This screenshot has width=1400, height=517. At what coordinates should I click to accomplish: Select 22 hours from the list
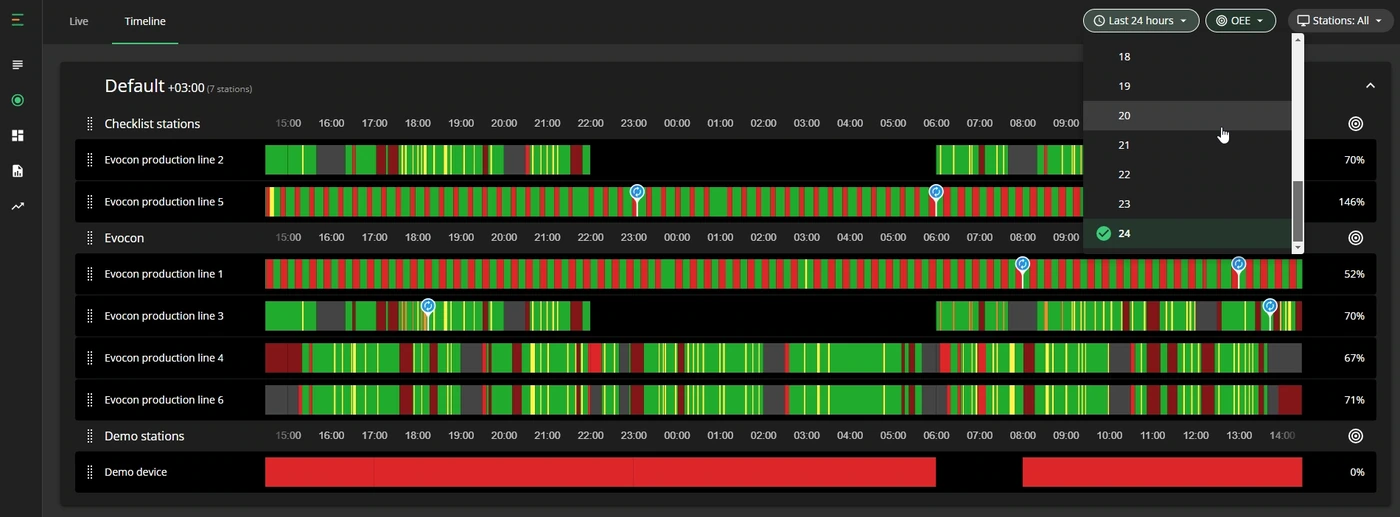[x=1187, y=174]
